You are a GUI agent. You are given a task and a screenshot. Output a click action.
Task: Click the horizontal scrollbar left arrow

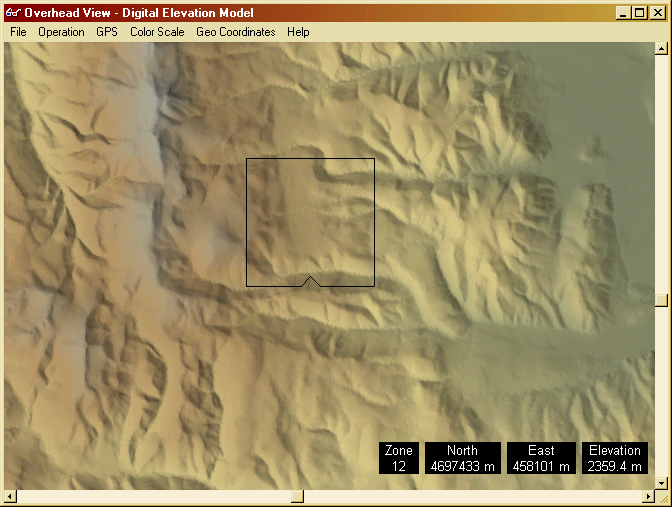coord(11,497)
